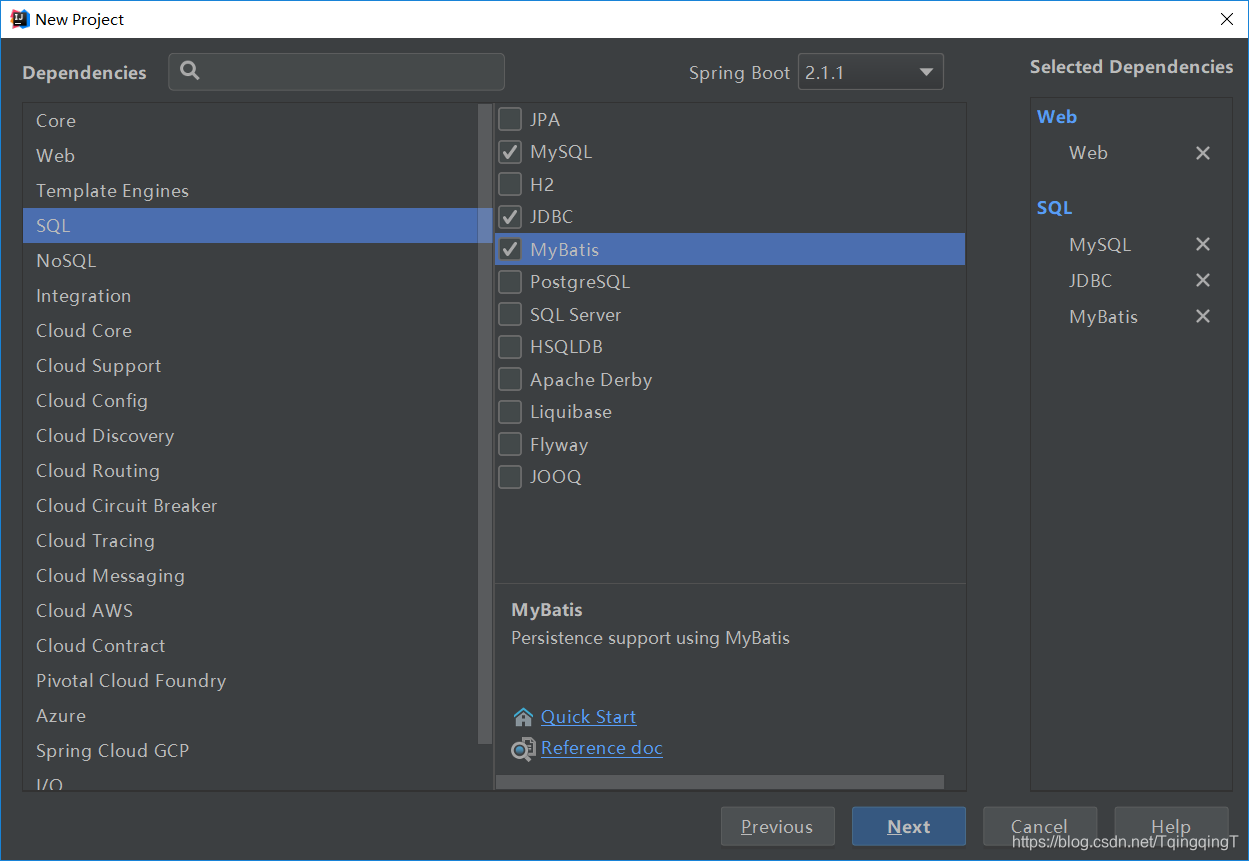This screenshot has width=1249, height=861.
Task: Click the Reference doc book icon
Action: pyautogui.click(x=523, y=749)
